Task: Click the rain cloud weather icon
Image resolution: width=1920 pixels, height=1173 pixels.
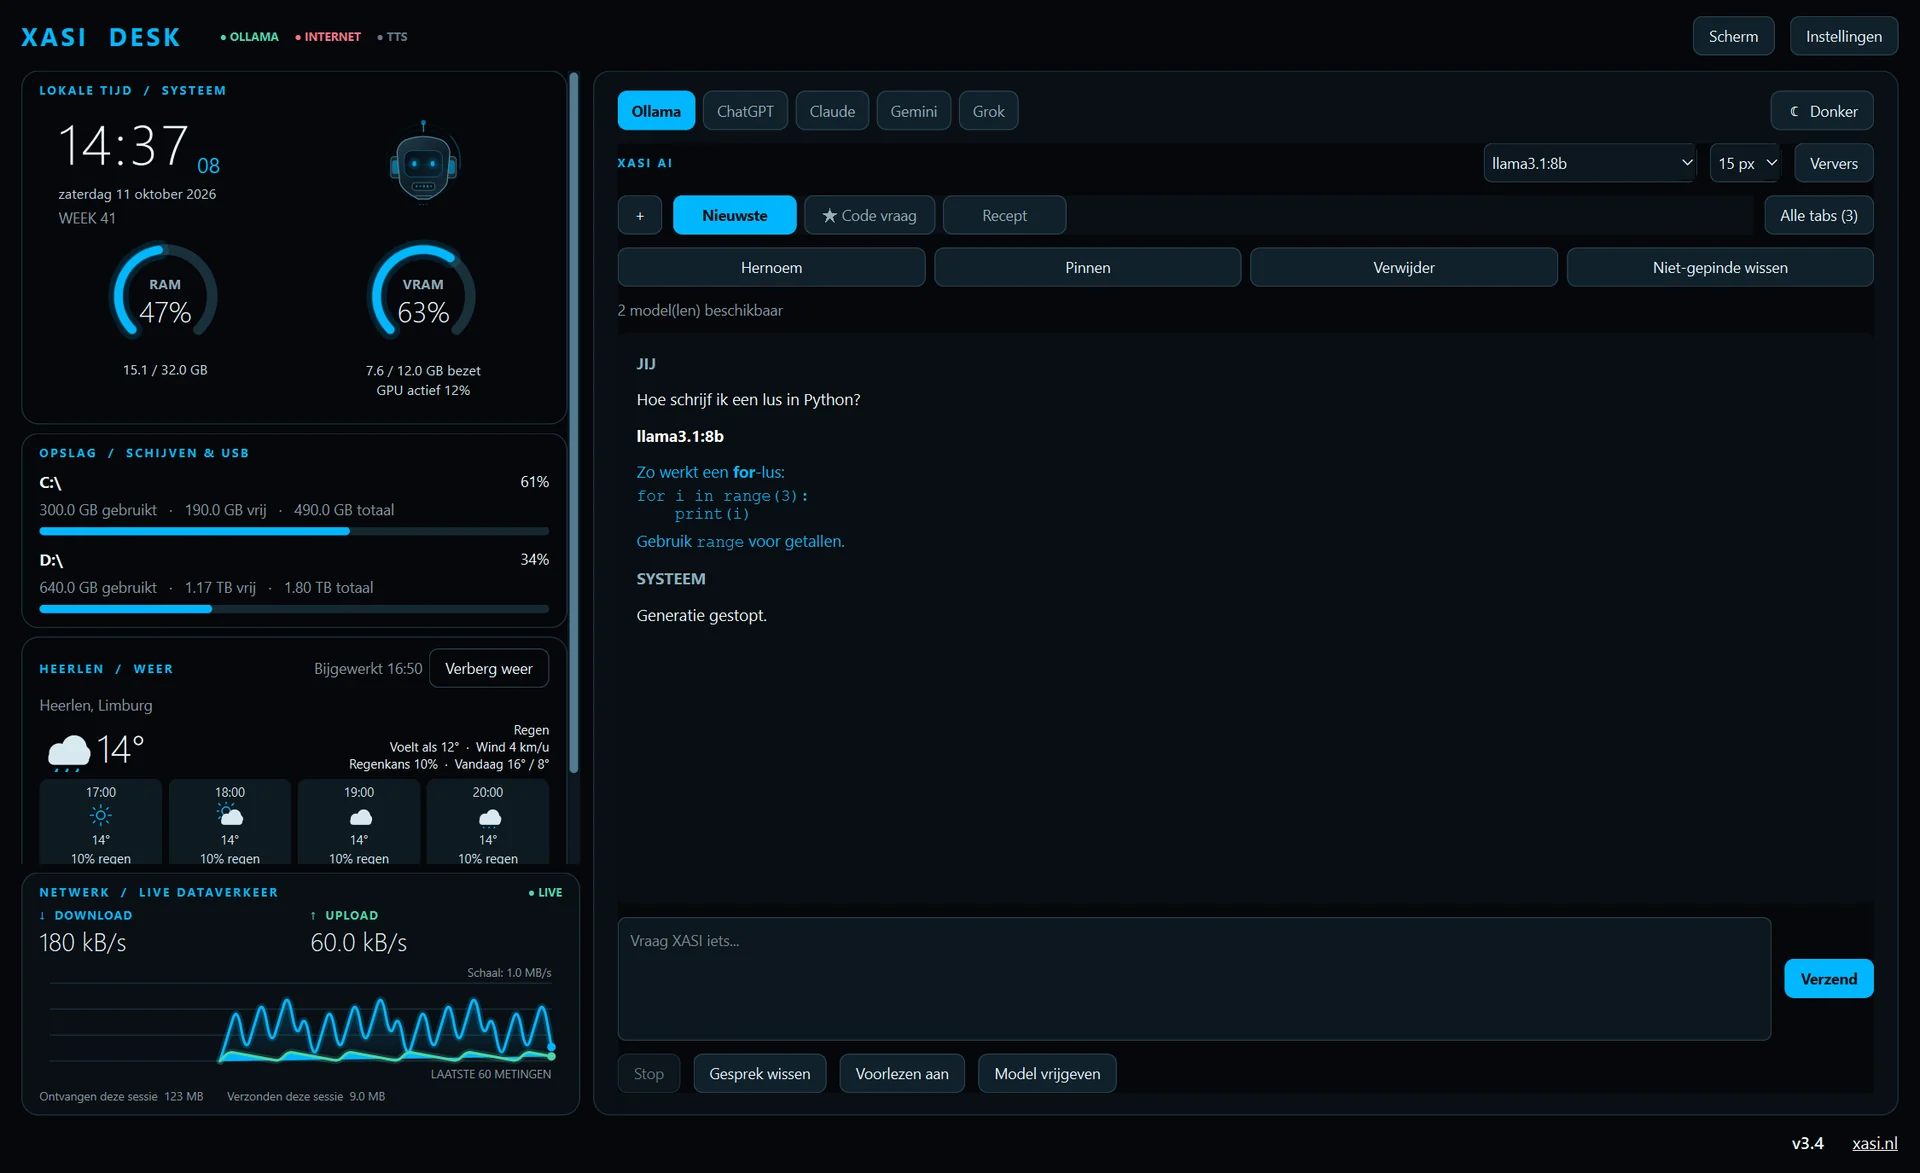Action: [68, 751]
